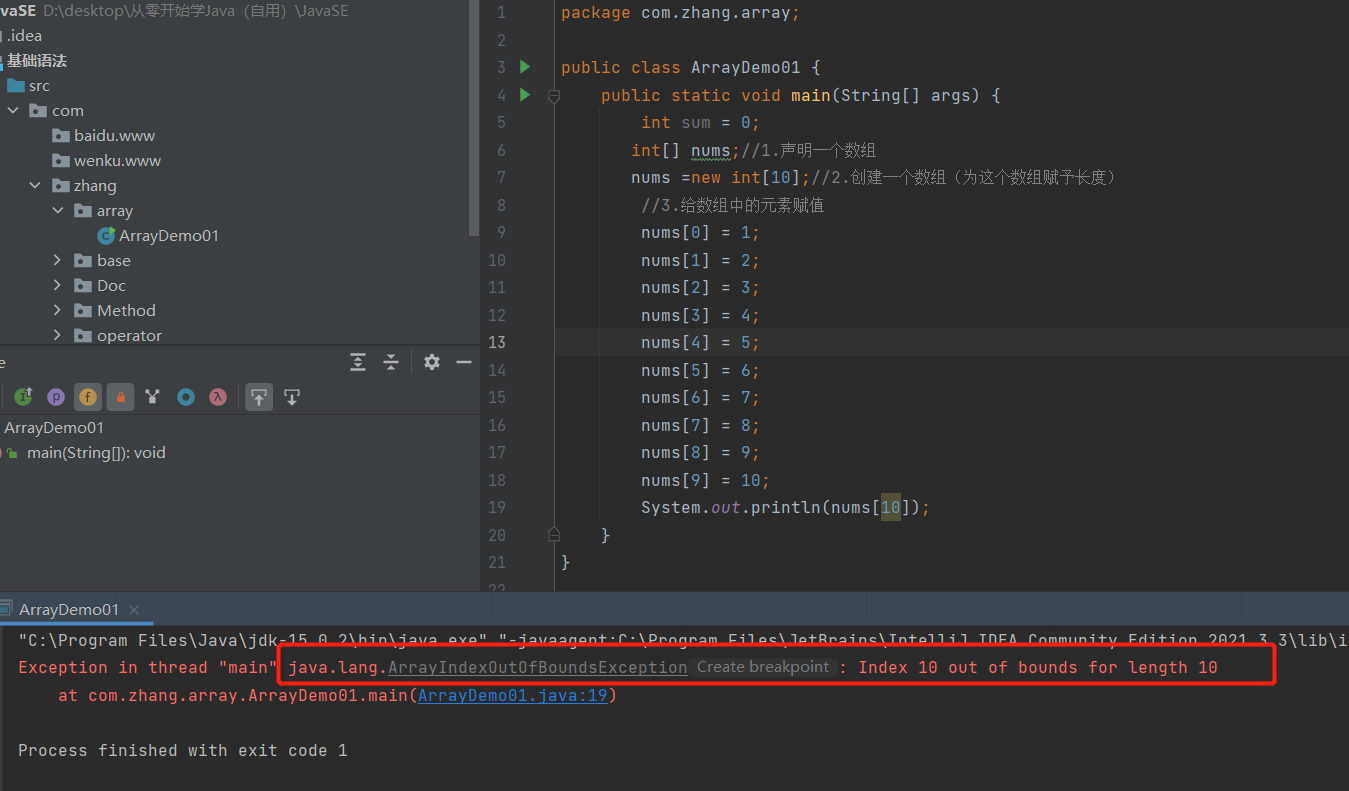1349x791 pixels.
Task: Select ArrayDemo01 in the Structure panel
Action: (x=54, y=428)
